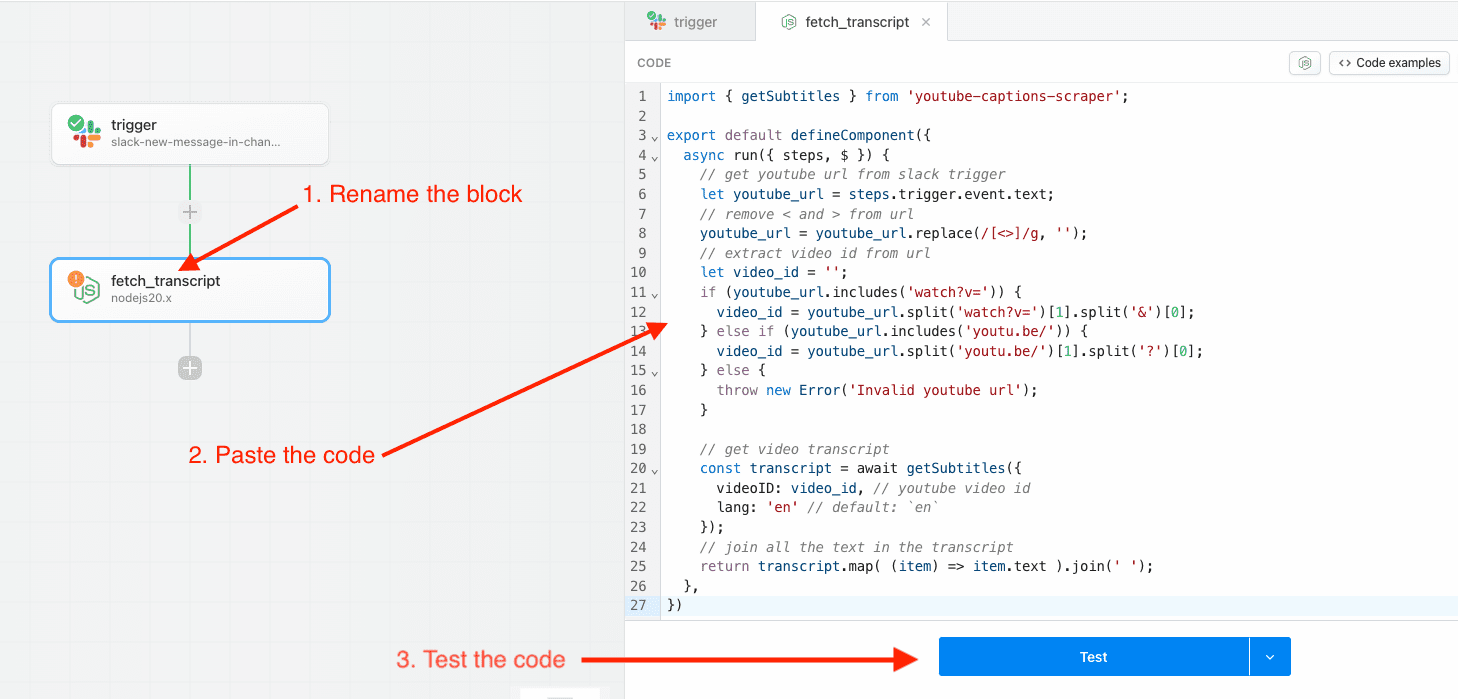Open the Code examples panel

pyautogui.click(x=1389, y=62)
